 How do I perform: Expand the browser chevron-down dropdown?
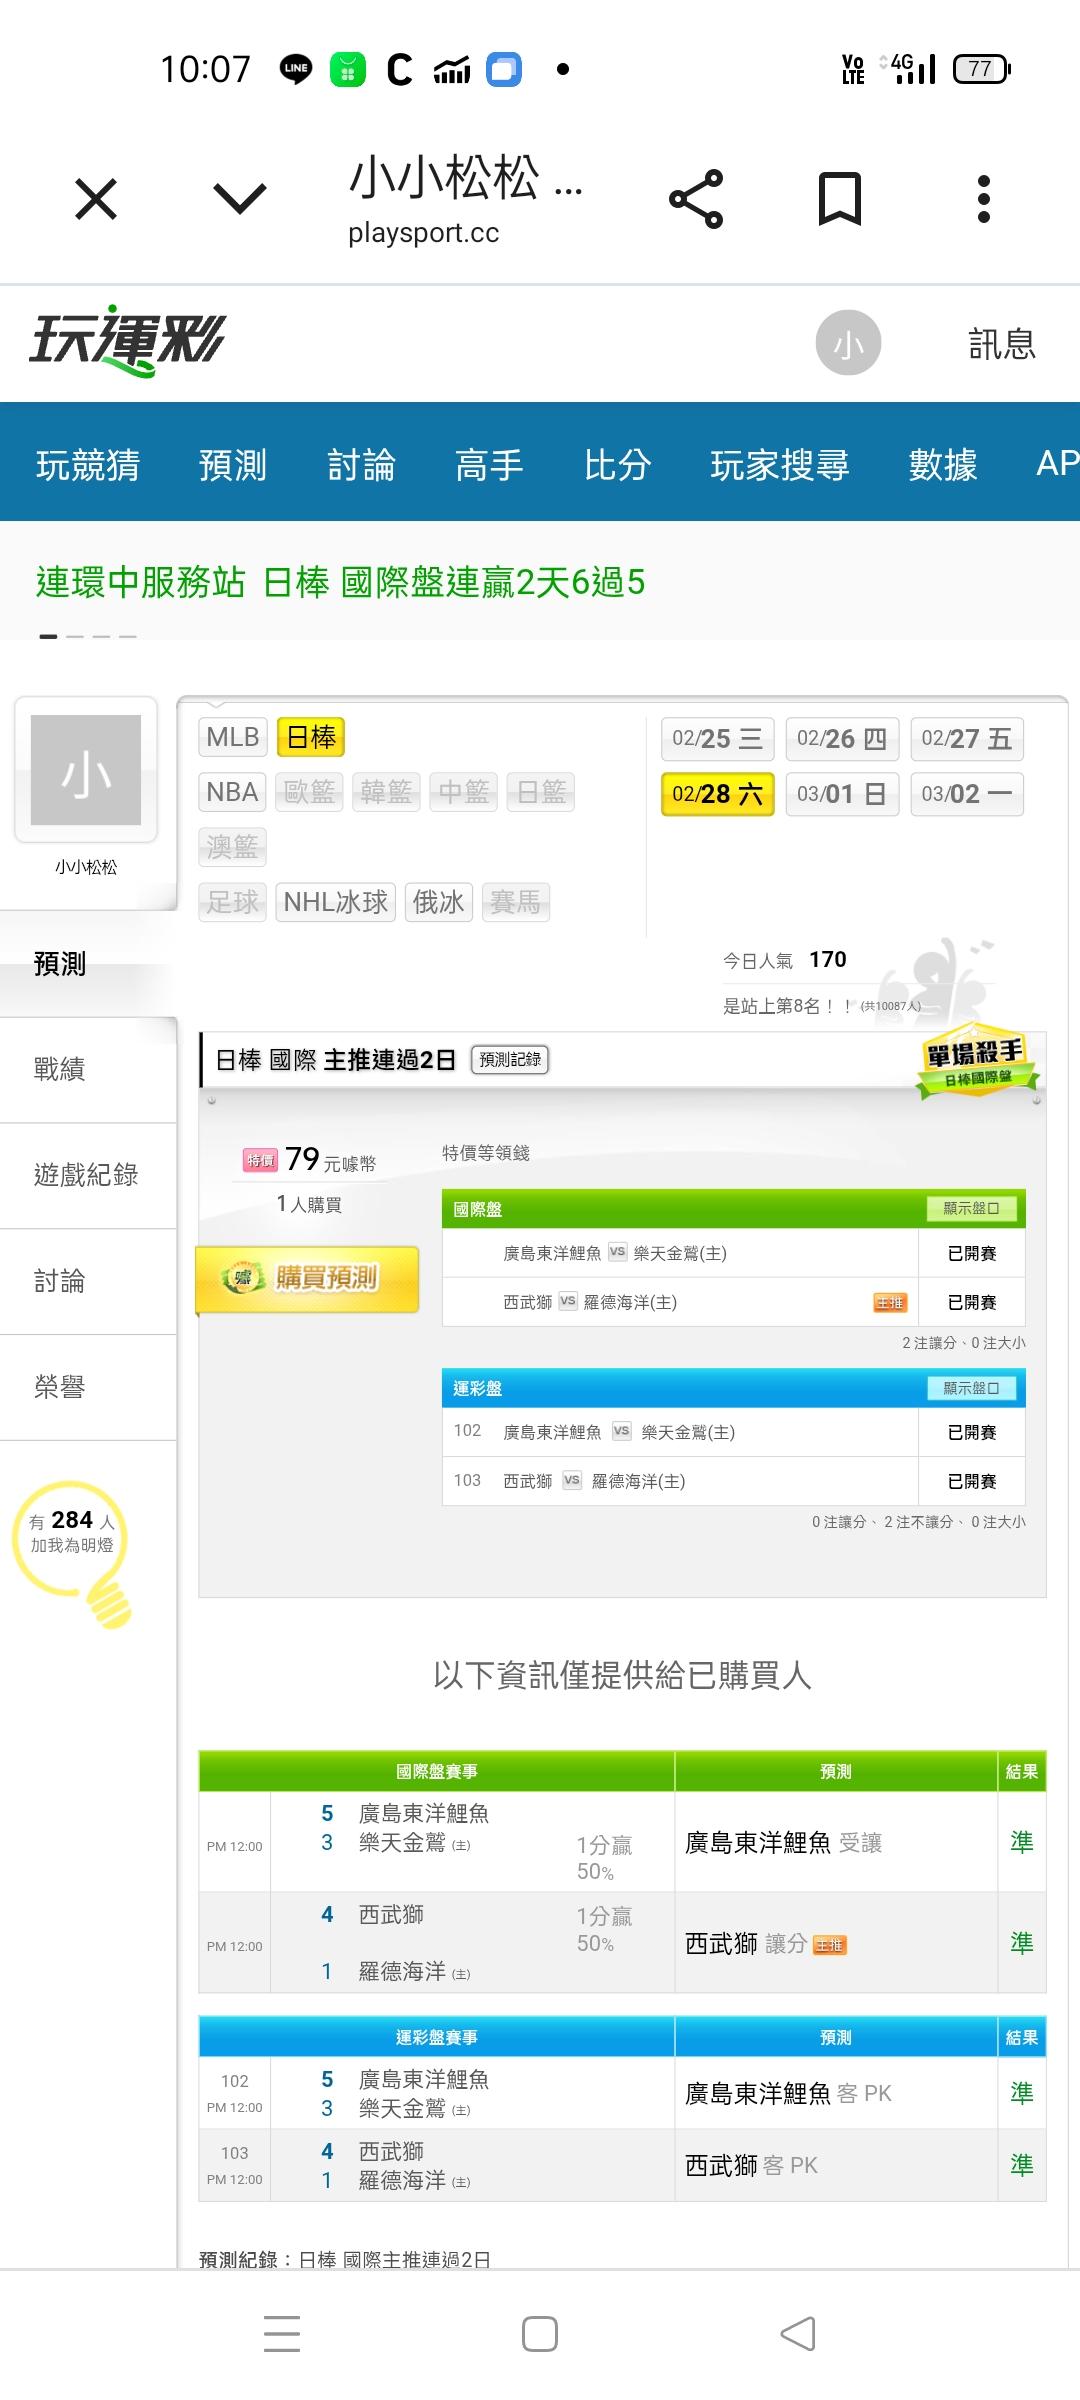click(240, 199)
